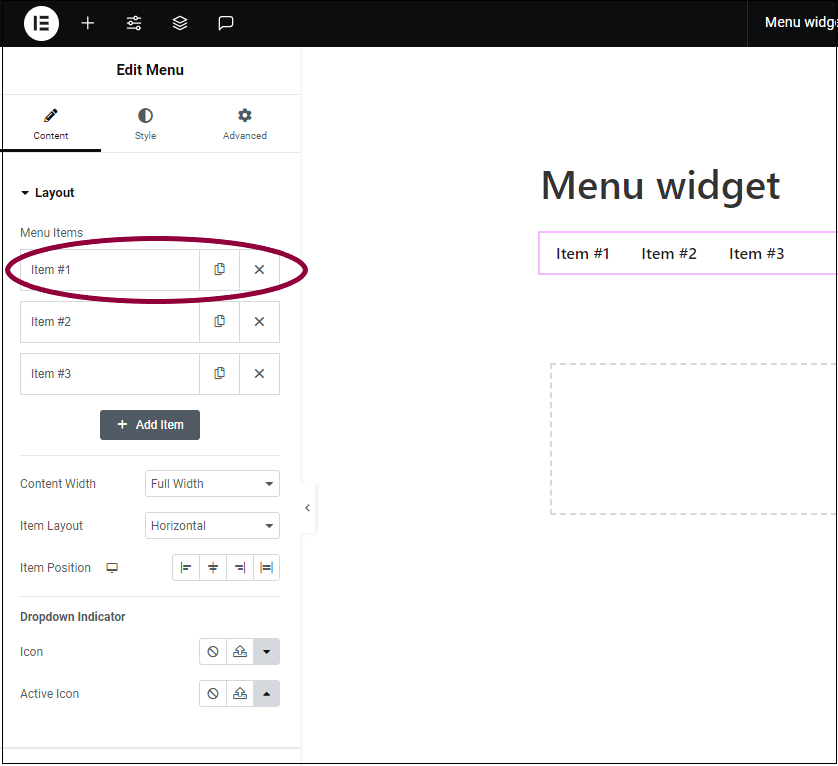Align item position to start

click(186, 568)
